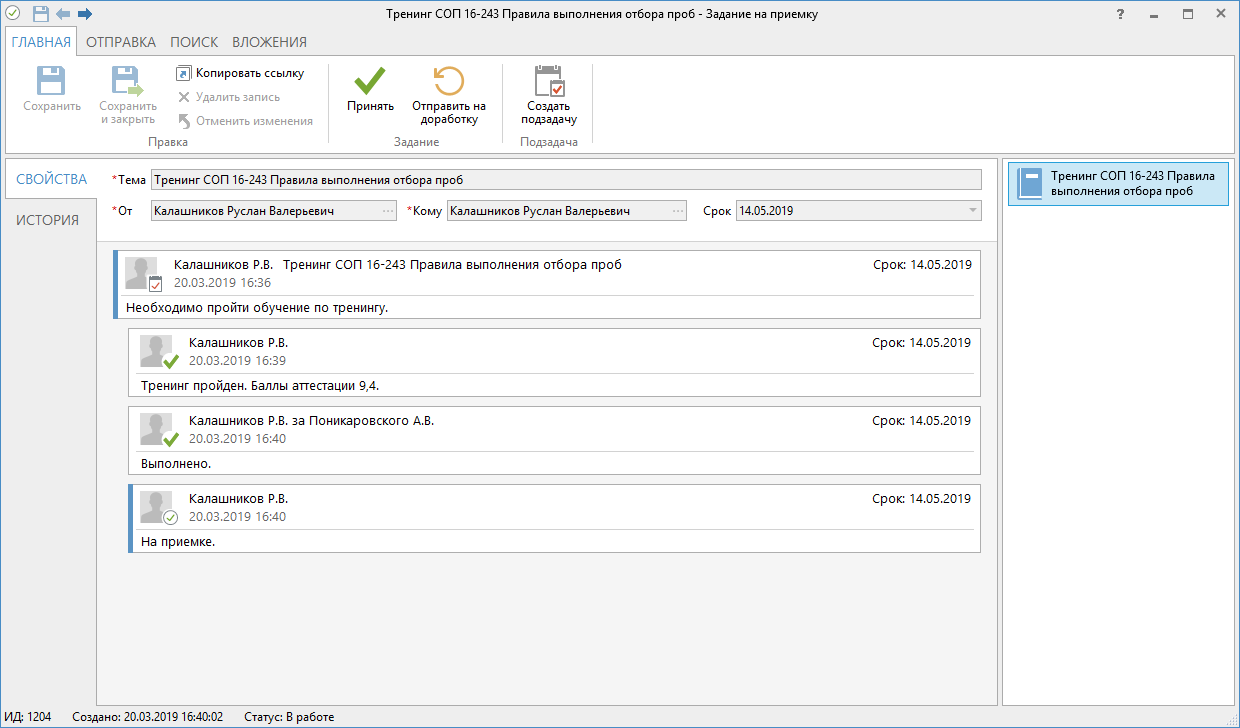Click the checkmark circle icon in title bar
1240x728 pixels.
pos(13,14)
